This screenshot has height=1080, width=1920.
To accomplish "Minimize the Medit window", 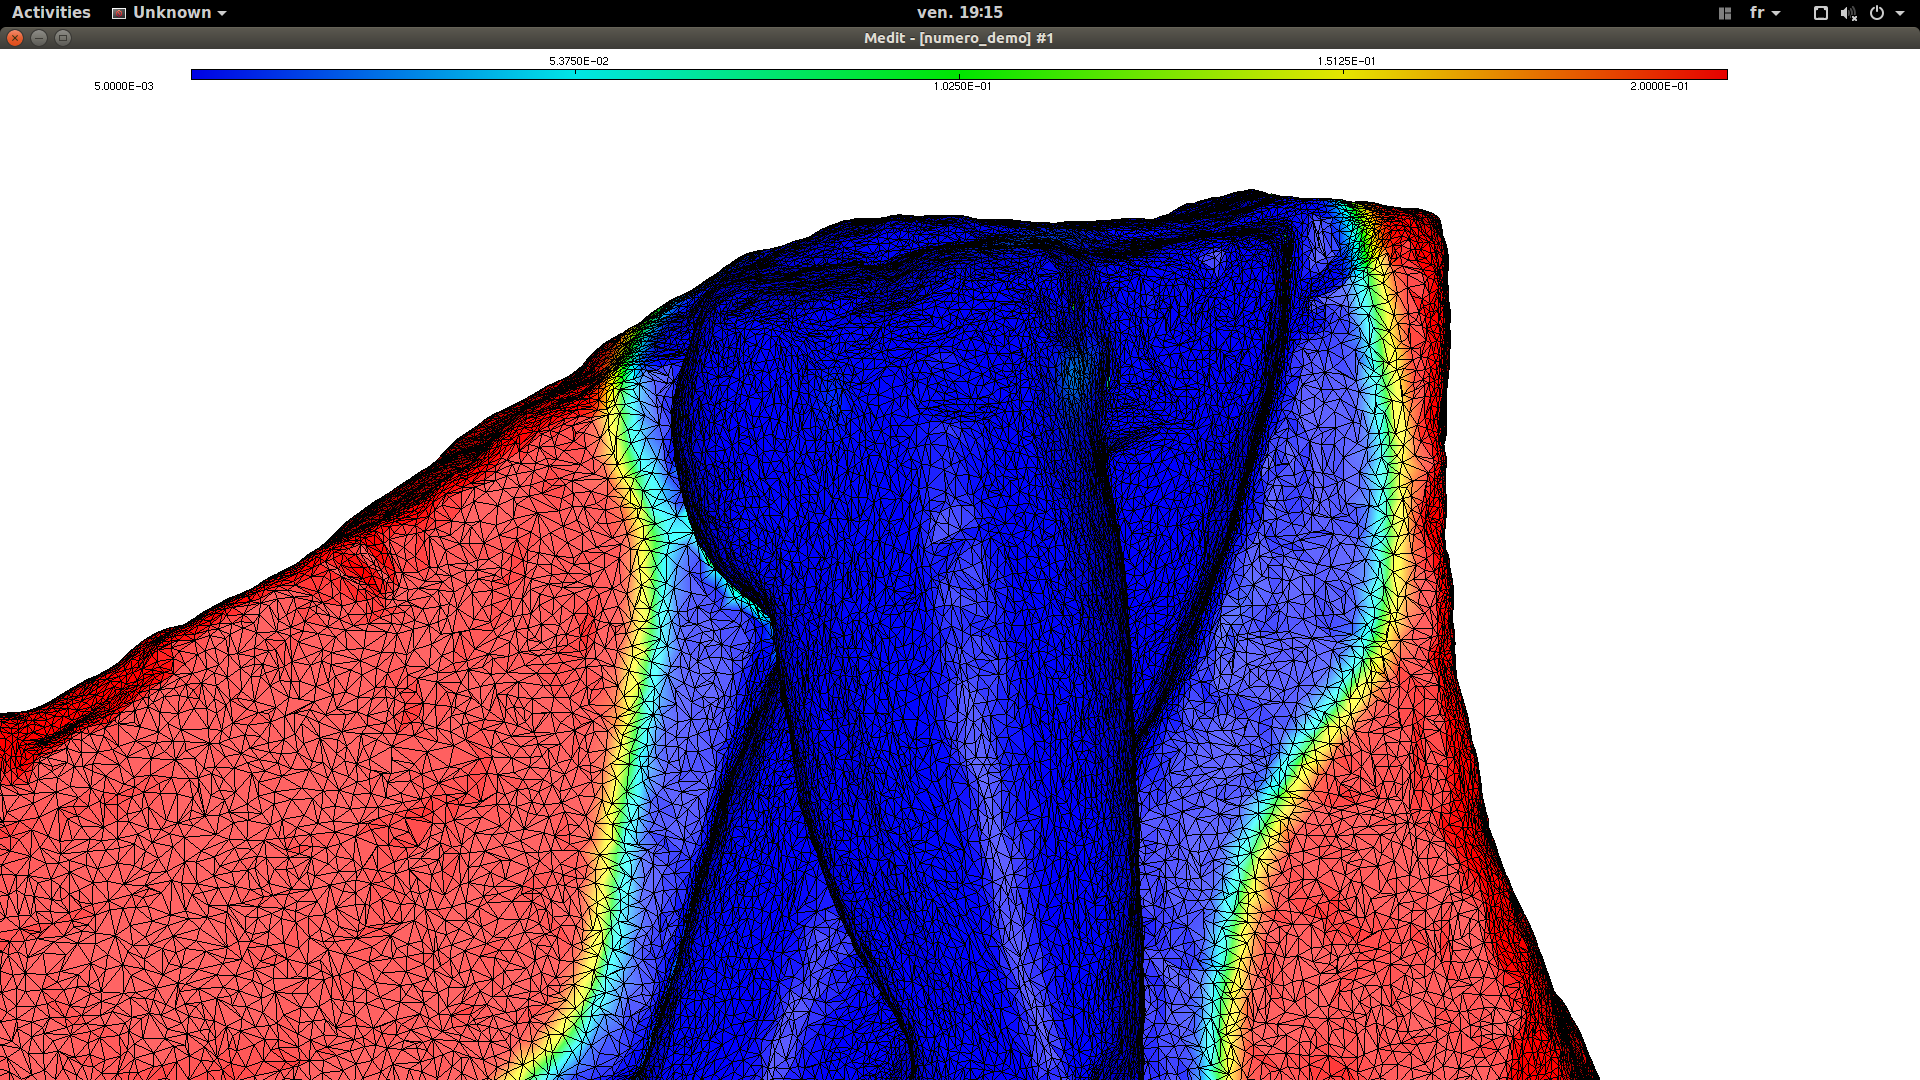I will [x=39, y=37].
